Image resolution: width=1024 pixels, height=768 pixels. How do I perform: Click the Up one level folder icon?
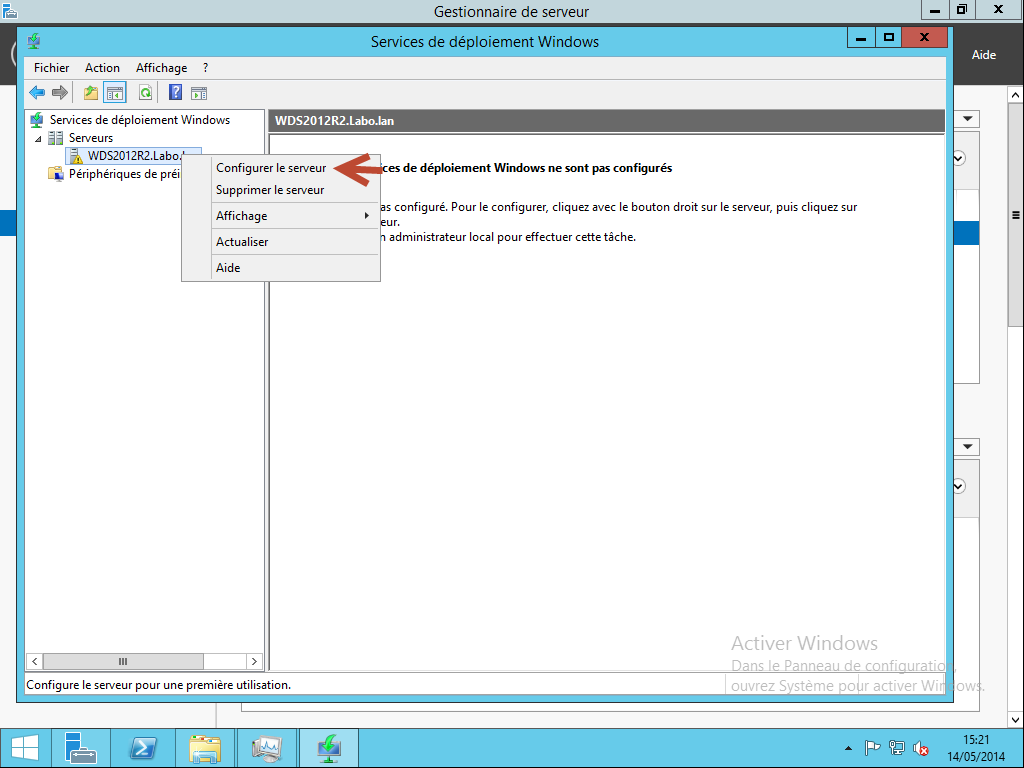pos(91,93)
